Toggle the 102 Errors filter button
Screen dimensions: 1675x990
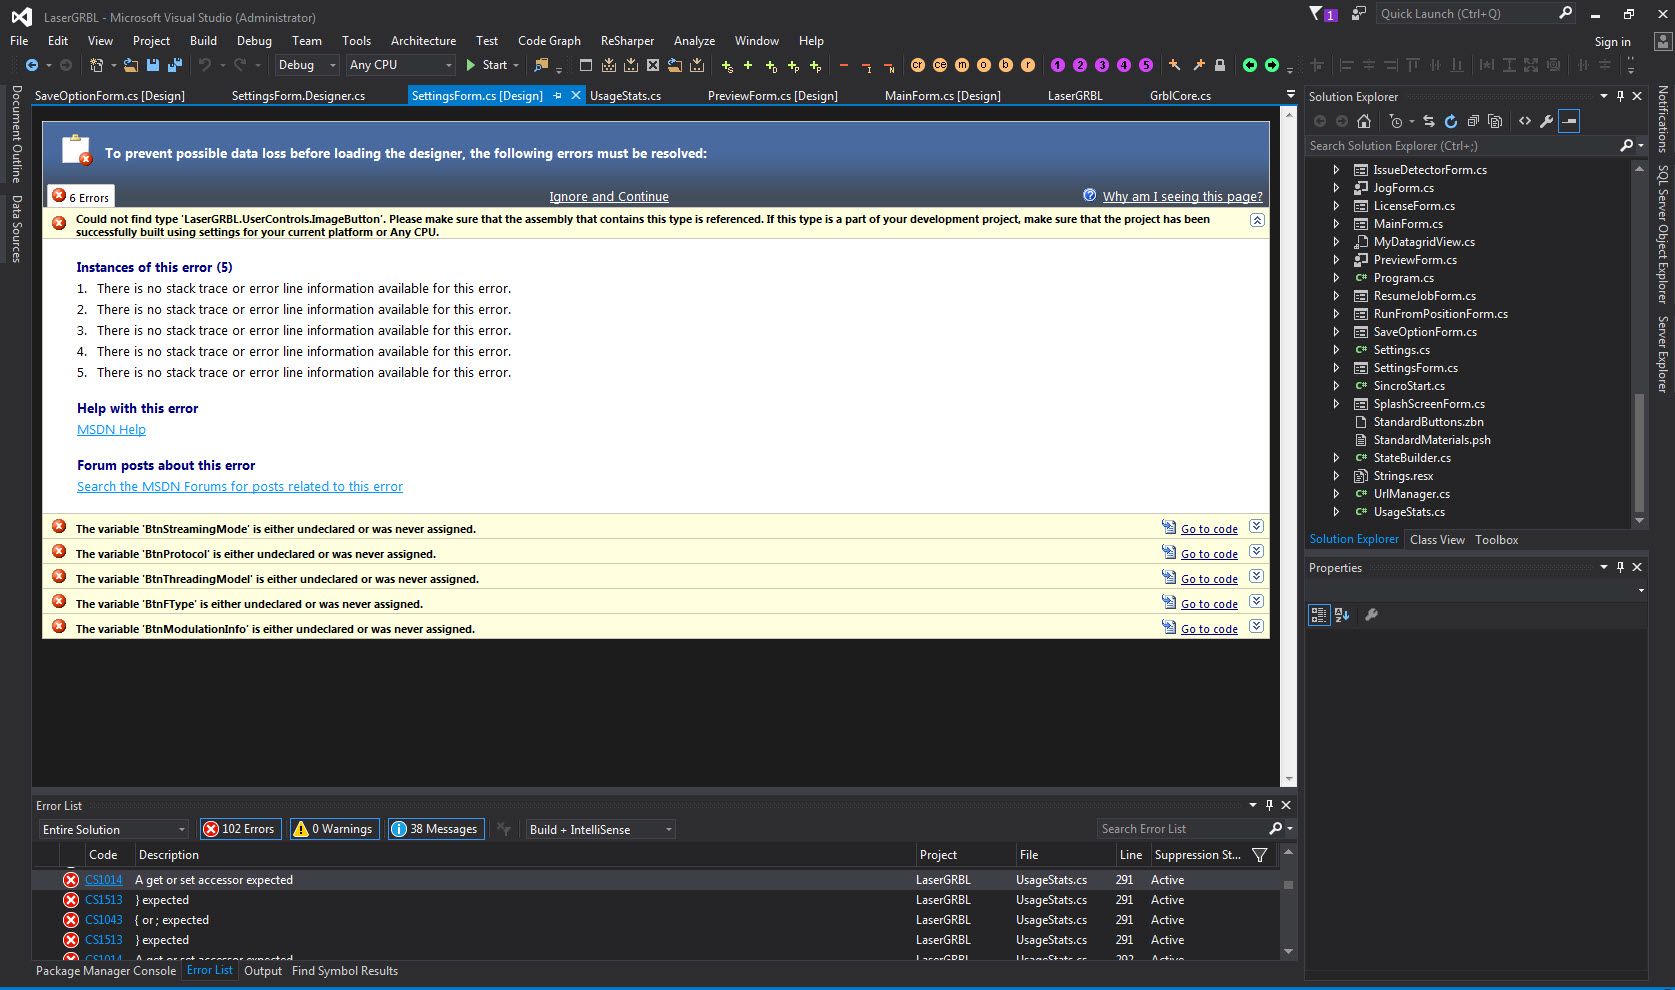[x=240, y=829]
